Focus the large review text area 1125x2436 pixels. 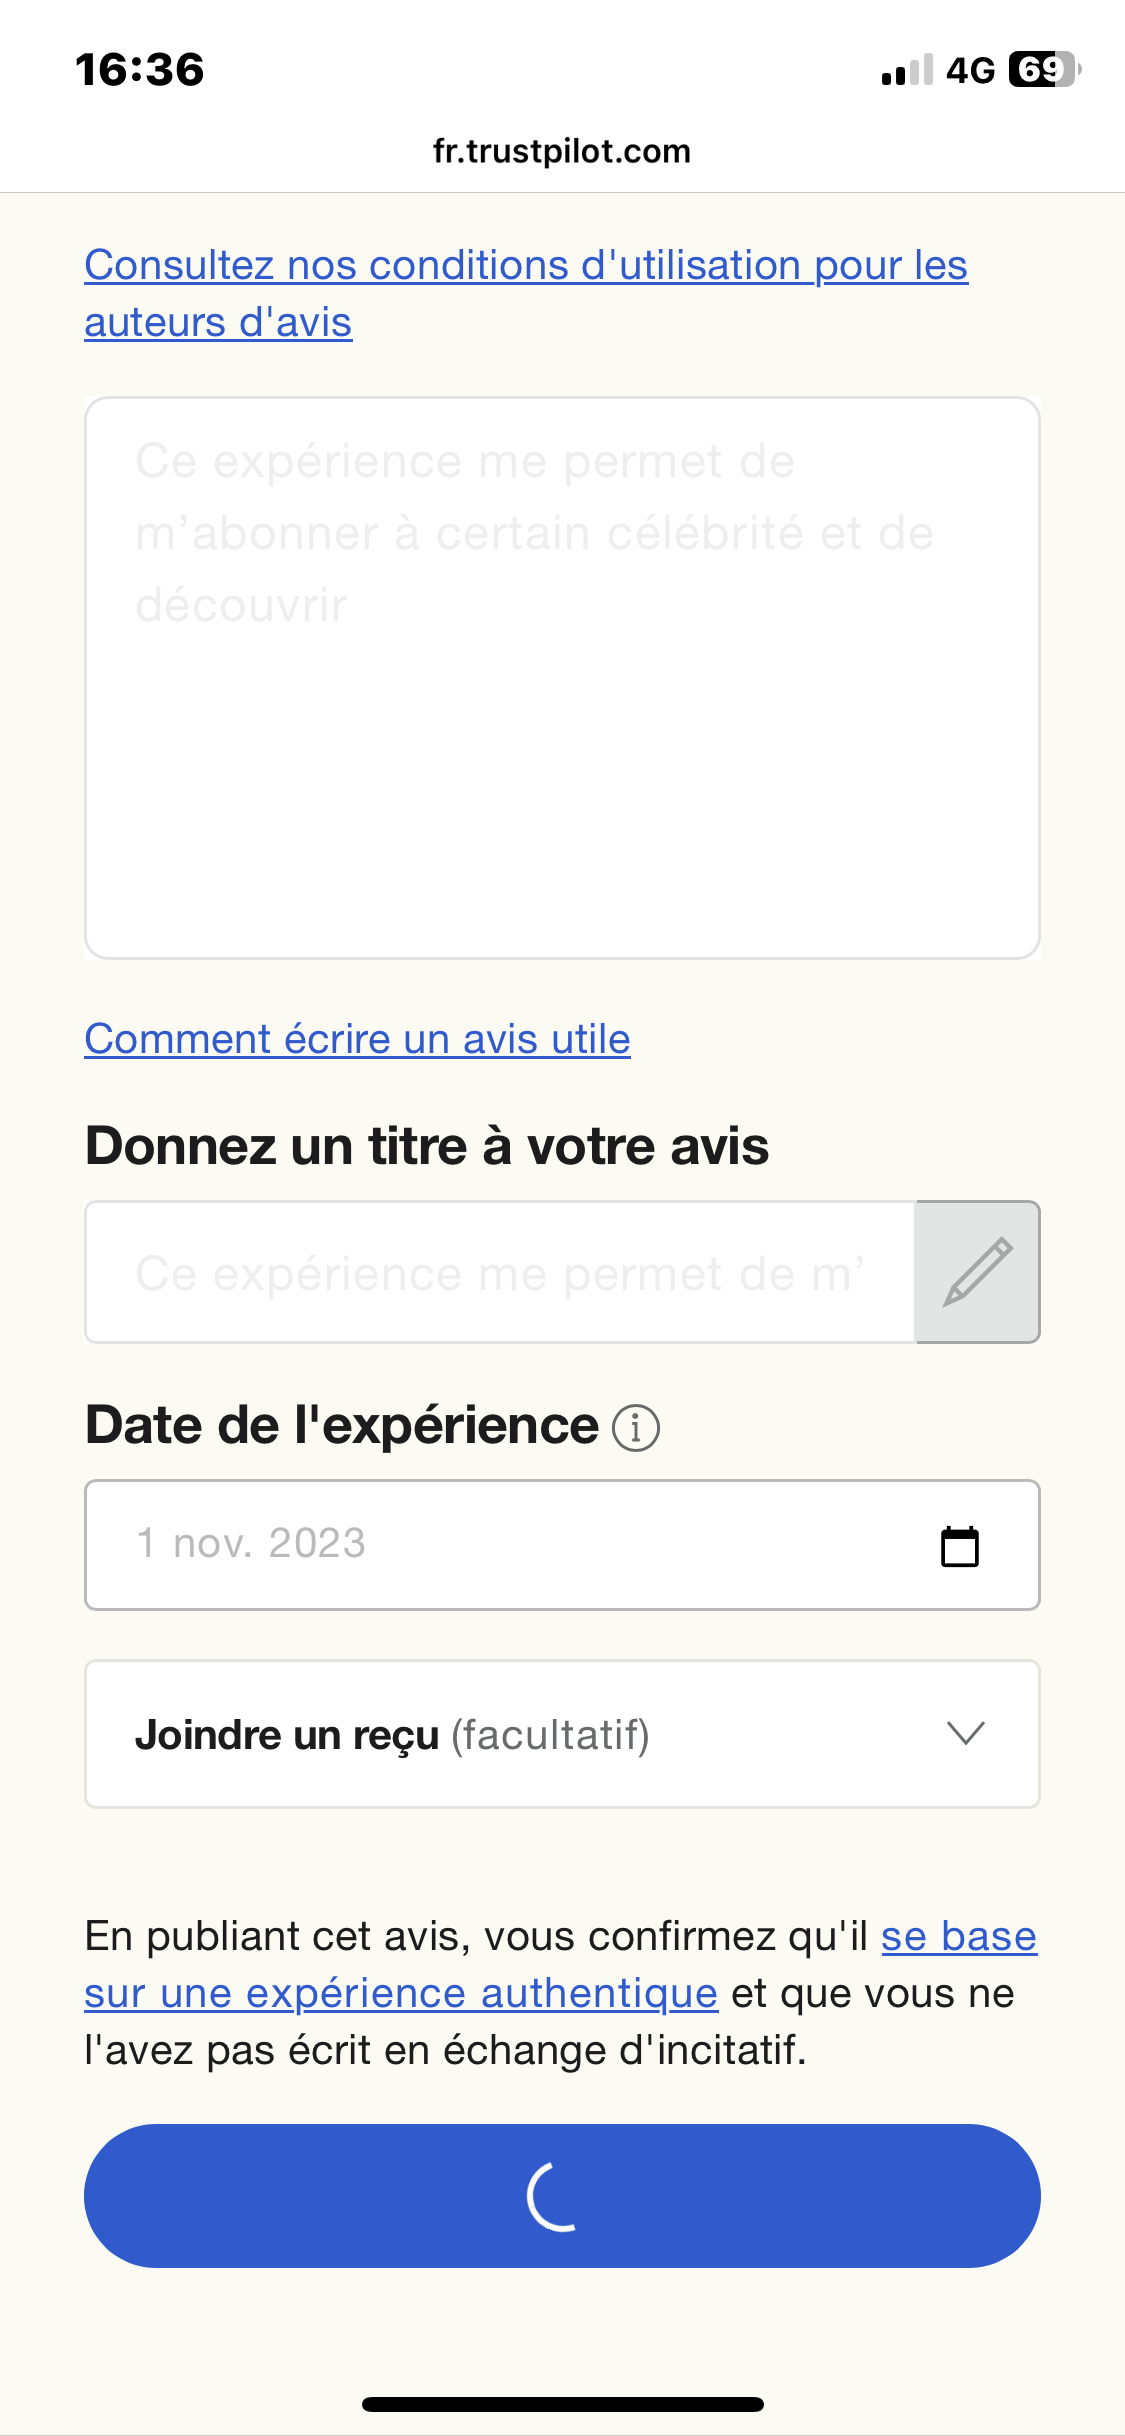click(562, 678)
